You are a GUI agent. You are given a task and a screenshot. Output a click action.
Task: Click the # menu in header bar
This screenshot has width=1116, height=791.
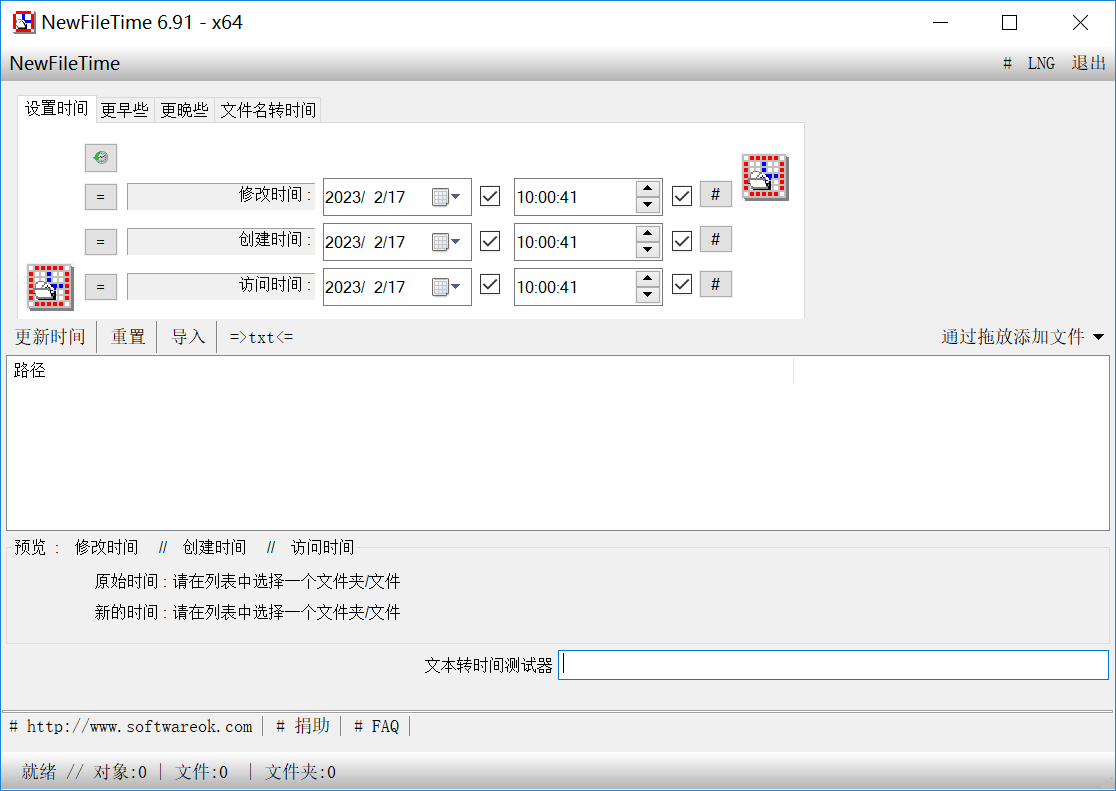(x=1007, y=63)
